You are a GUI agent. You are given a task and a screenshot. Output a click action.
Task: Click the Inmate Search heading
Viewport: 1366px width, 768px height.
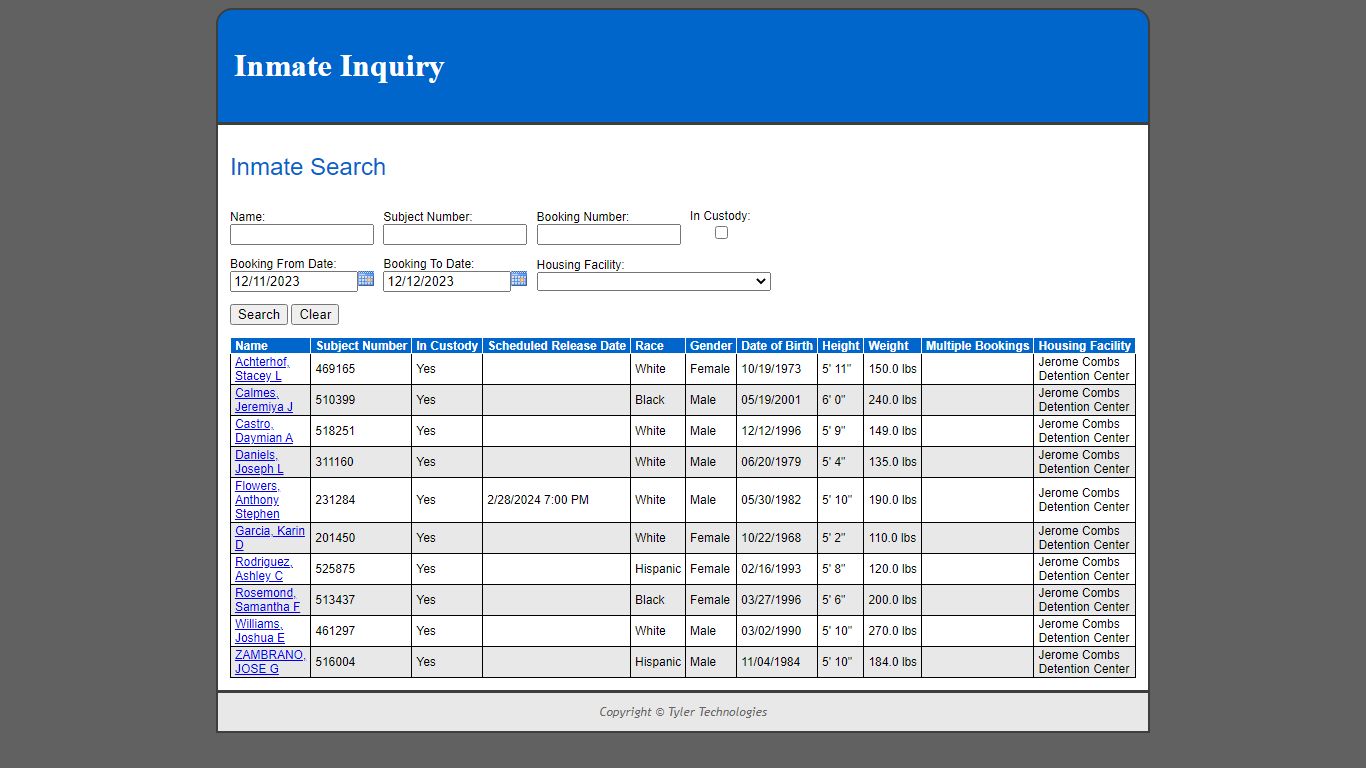coord(308,167)
